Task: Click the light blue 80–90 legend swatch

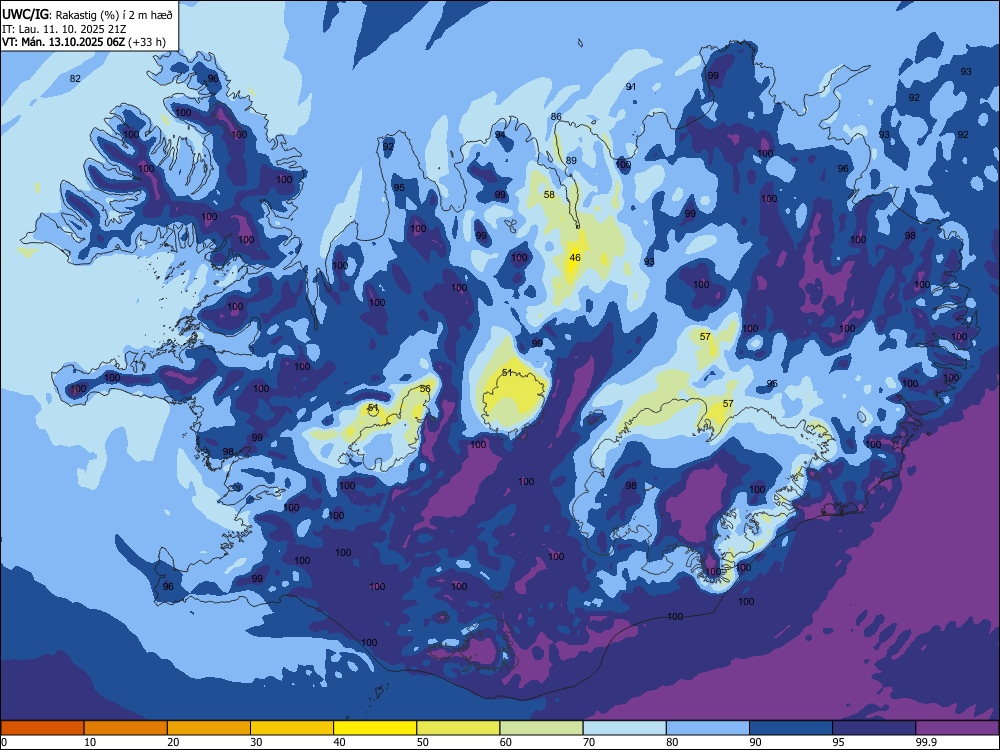Action: coord(708,728)
